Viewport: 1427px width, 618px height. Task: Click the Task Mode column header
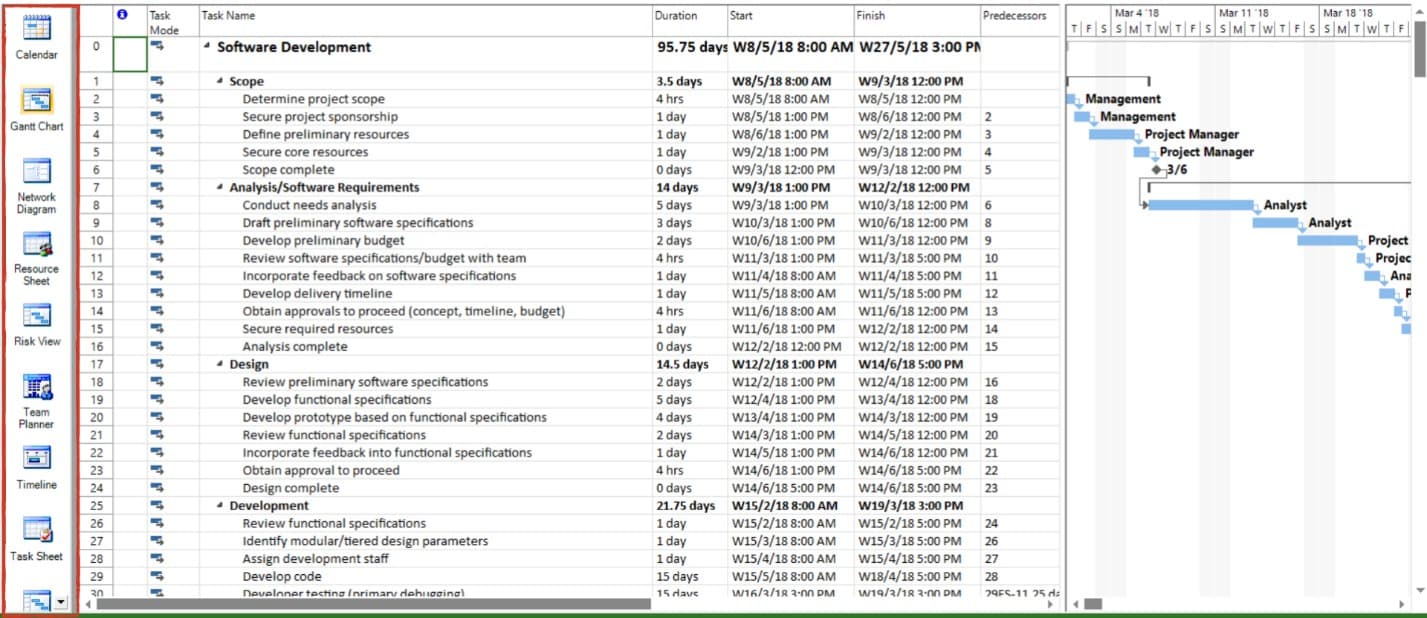(x=172, y=21)
